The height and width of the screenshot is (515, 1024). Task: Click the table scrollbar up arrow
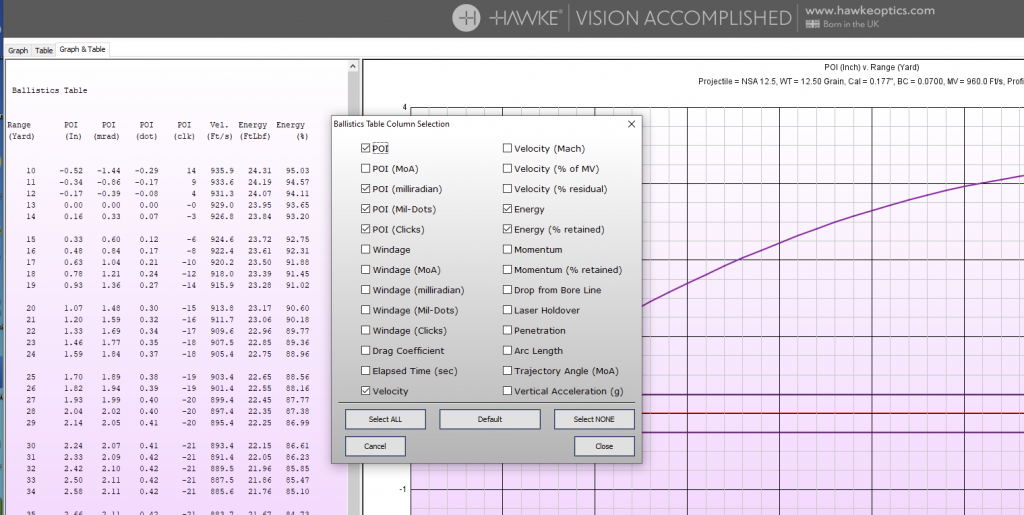pyautogui.click(x=353, y=66)
